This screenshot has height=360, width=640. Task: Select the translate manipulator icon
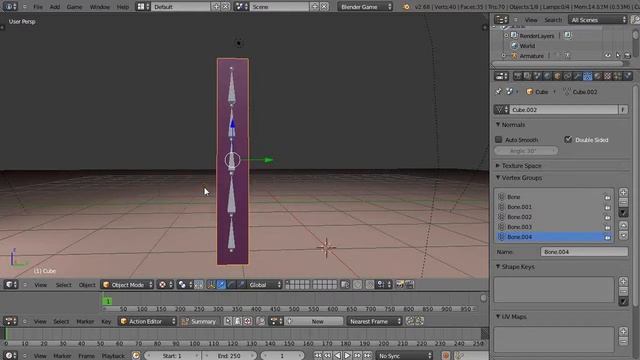pyautogui.click(x=221, y=285)
